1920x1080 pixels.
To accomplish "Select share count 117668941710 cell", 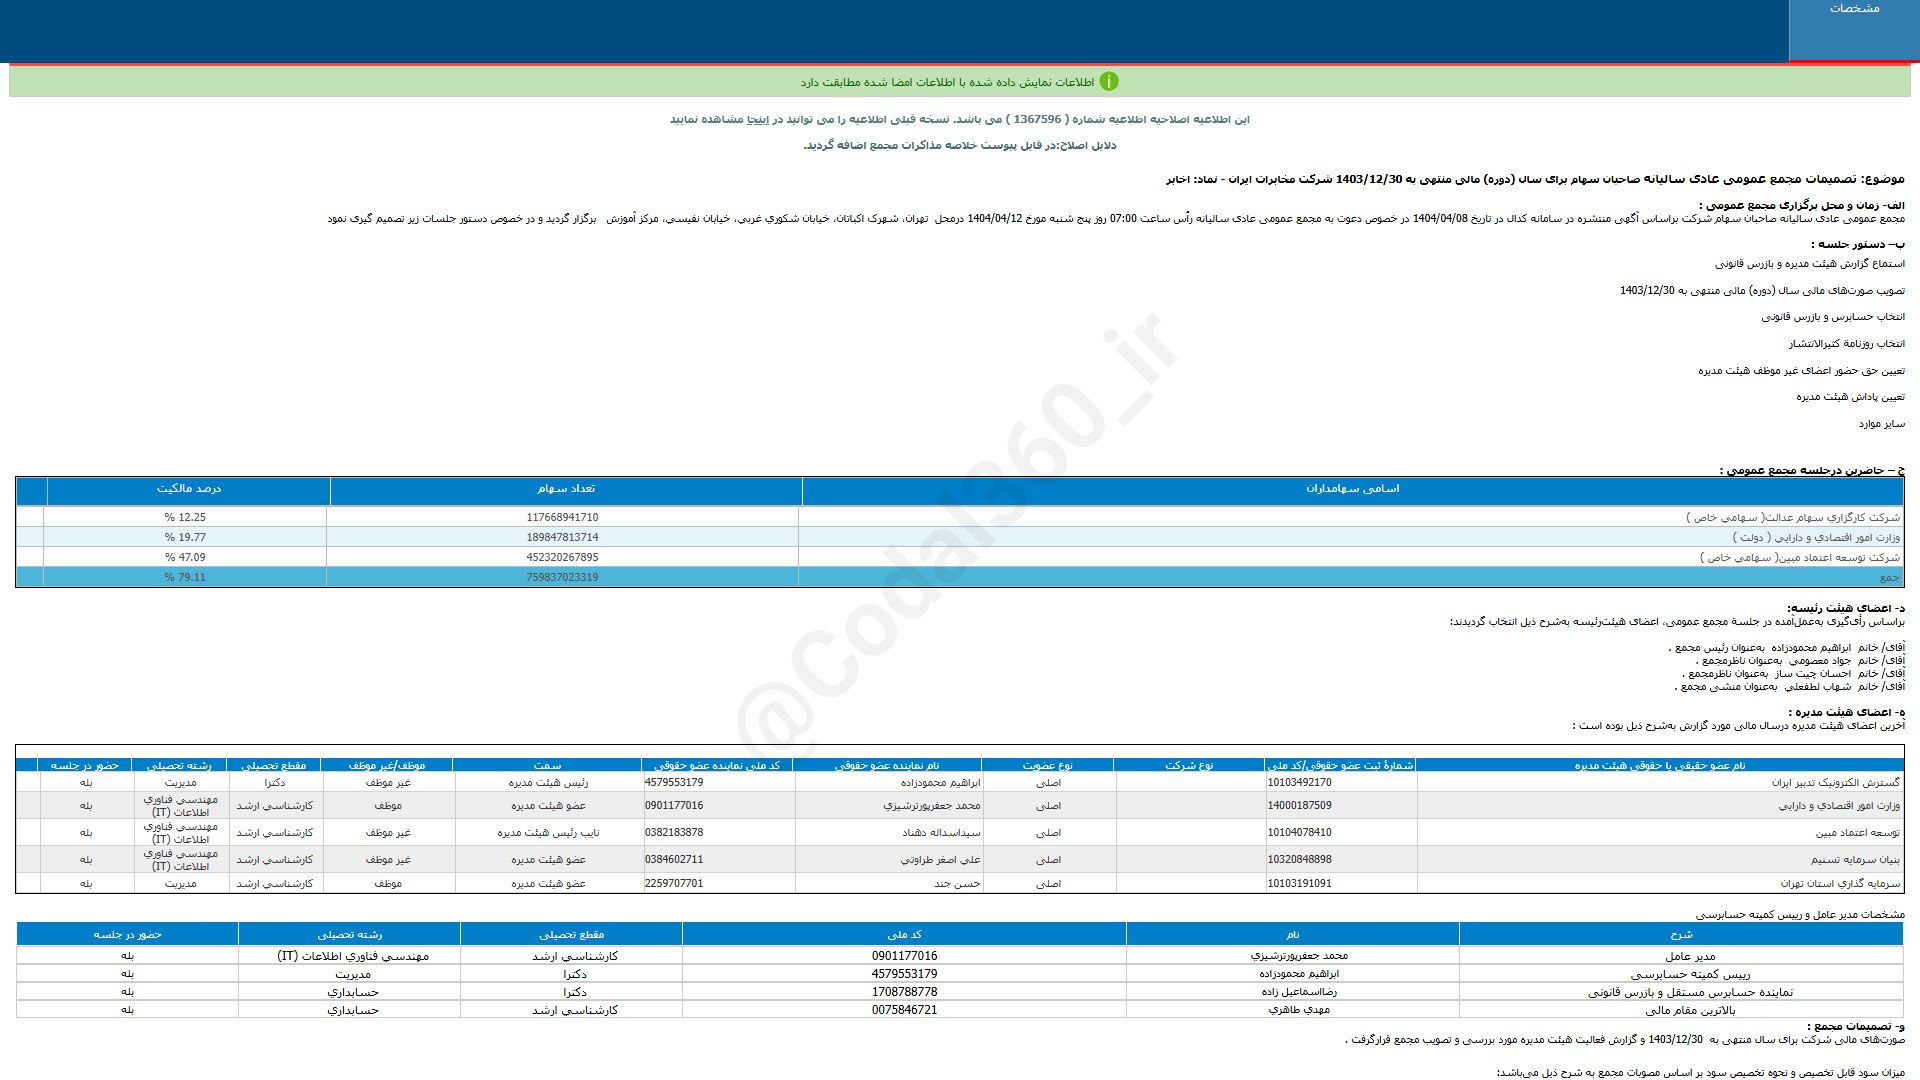I will [562, 518].
